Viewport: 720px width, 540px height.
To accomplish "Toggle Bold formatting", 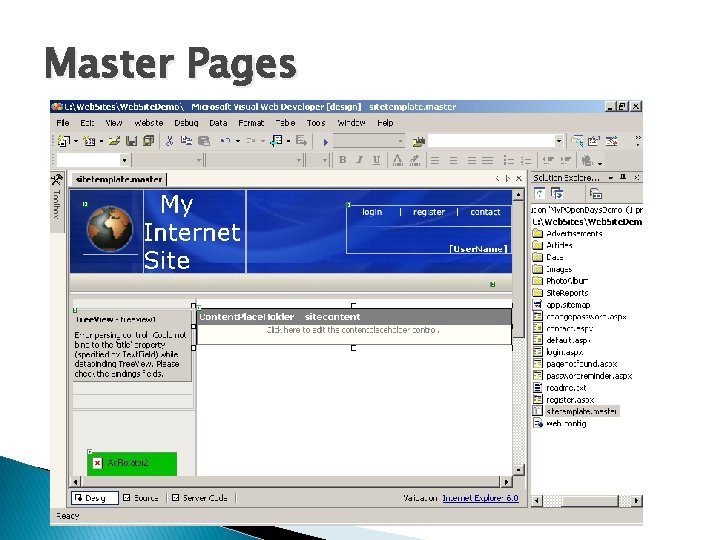I will point(342,160).
